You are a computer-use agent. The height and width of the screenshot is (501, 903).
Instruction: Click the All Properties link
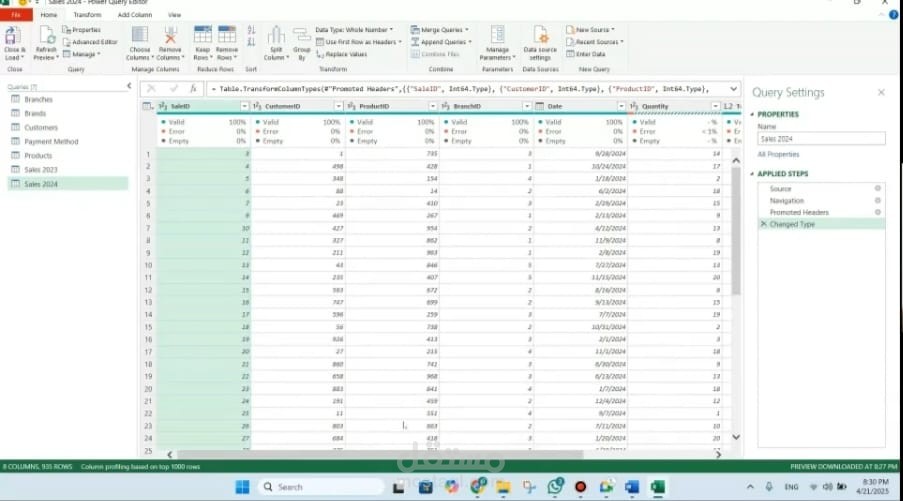(779, 154)
